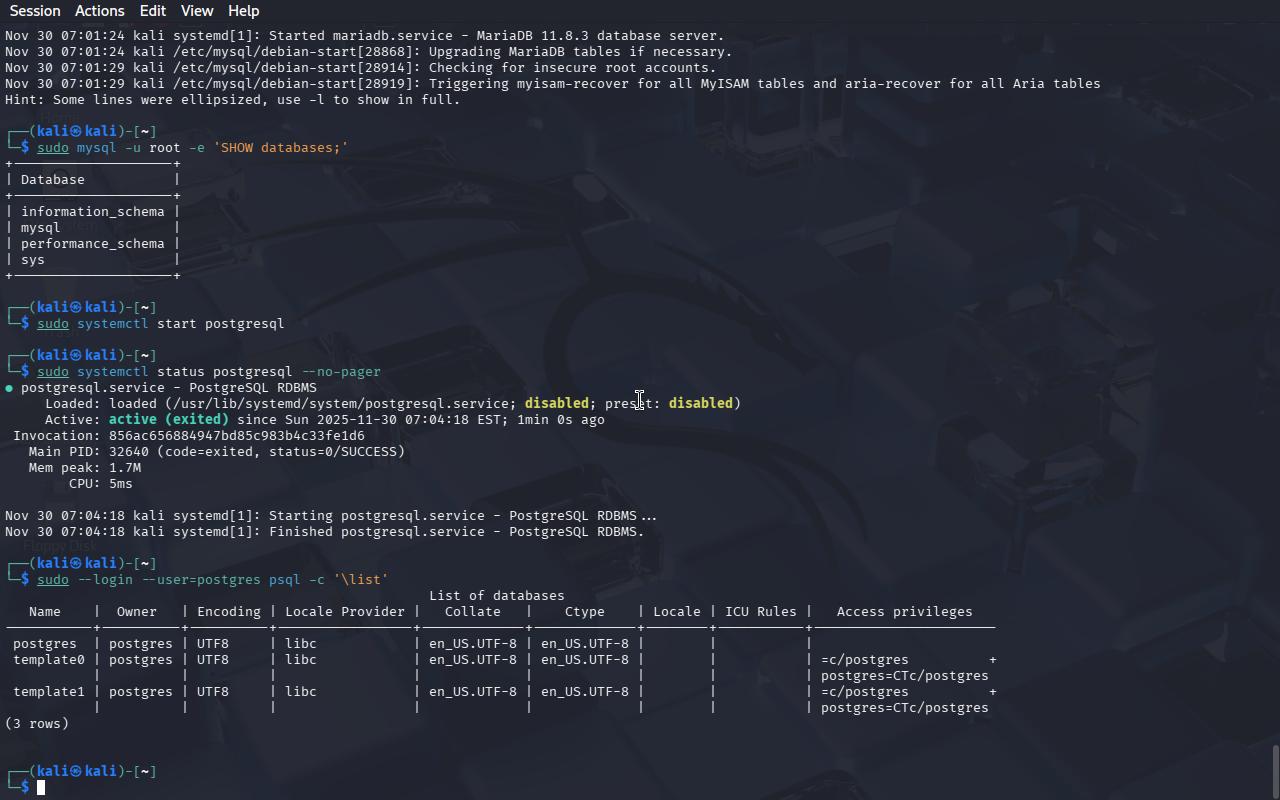Viewport: 1280px width, 800px height.
Task: Click the terminal's vertical scrollbar thumb
Action: 1274,770
